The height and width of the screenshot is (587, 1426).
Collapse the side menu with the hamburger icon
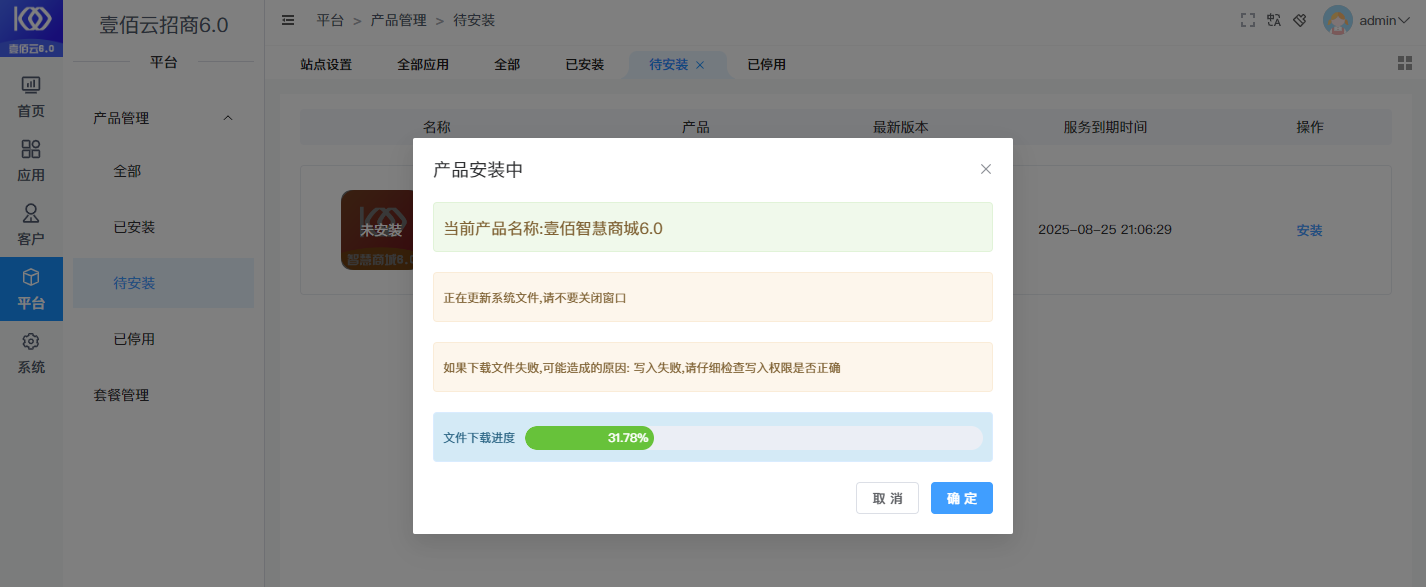[x=288, y=20]
